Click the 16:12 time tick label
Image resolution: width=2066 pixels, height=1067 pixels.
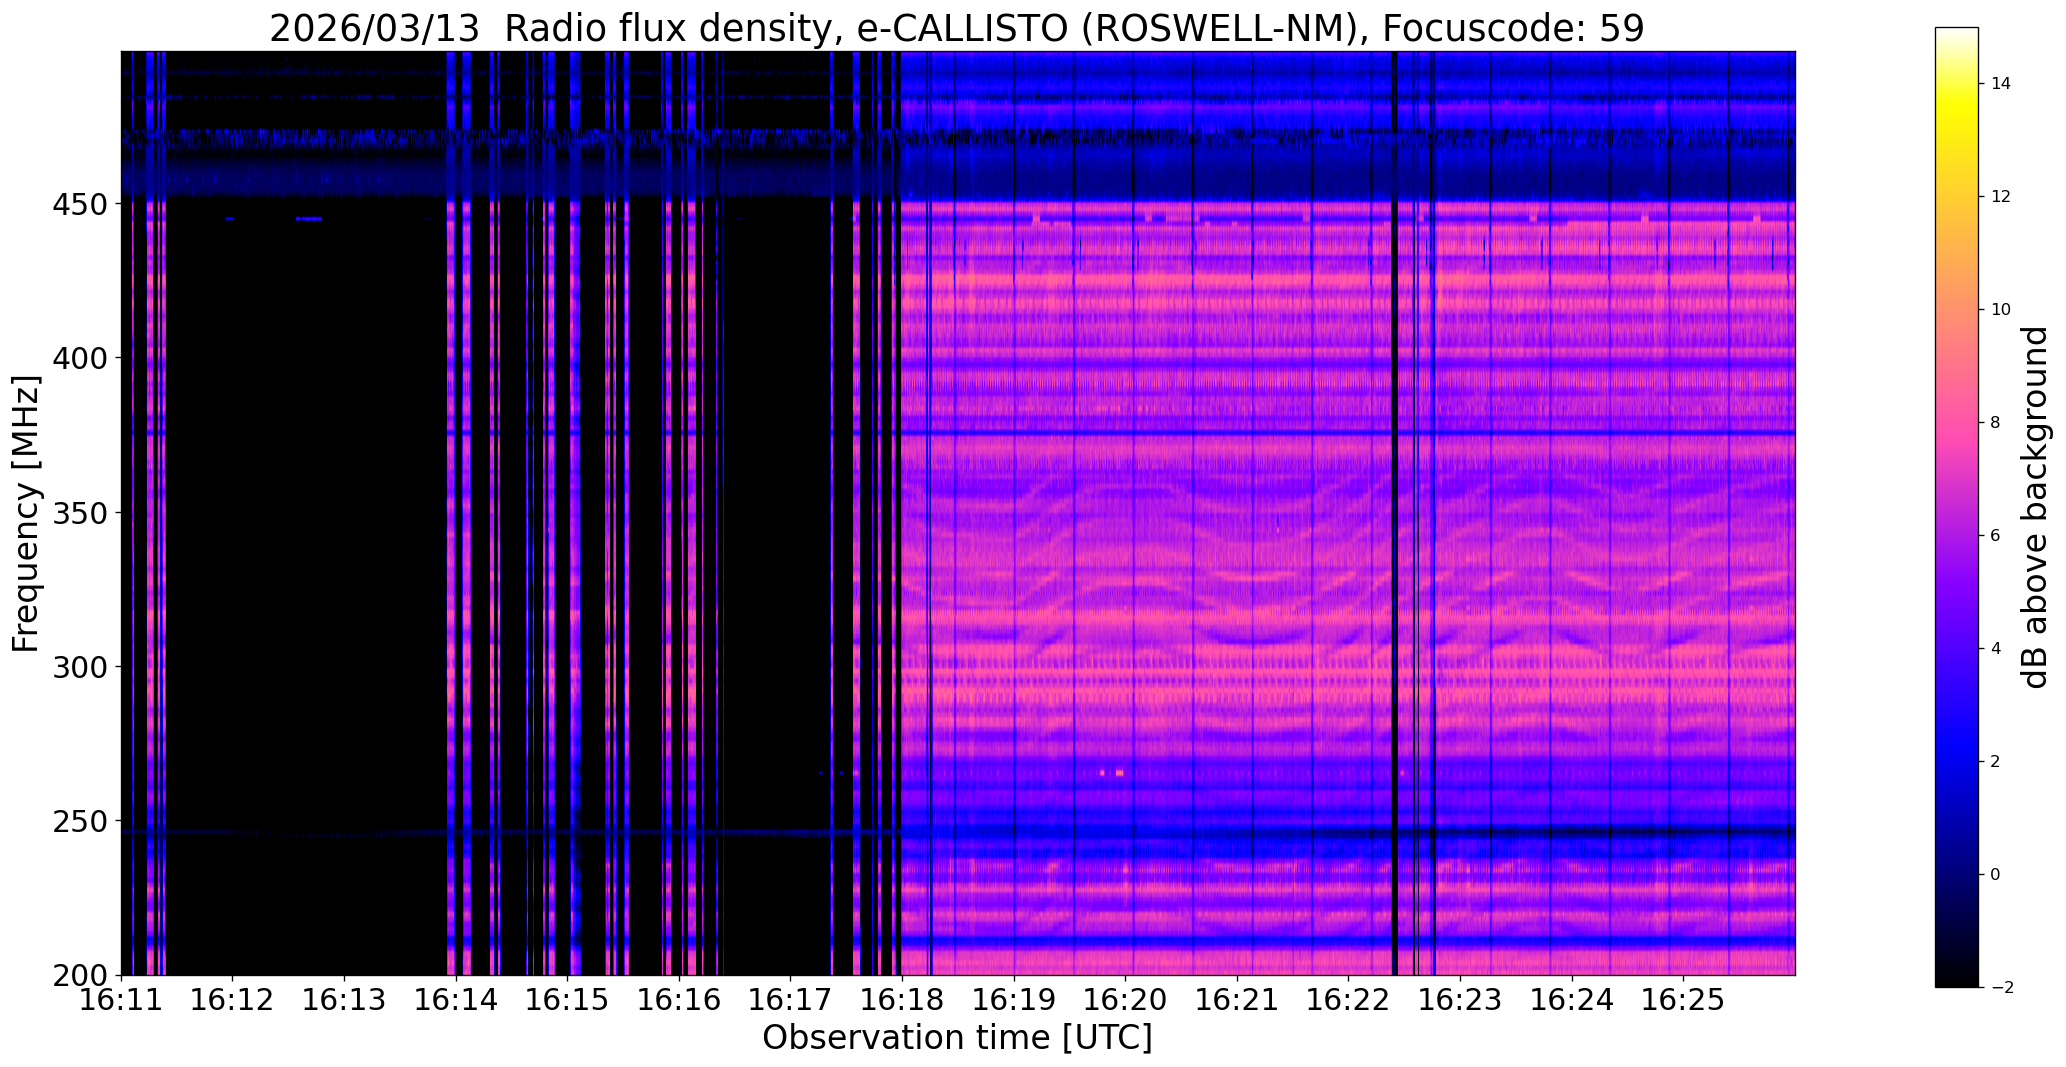click(x=233, y=999)
